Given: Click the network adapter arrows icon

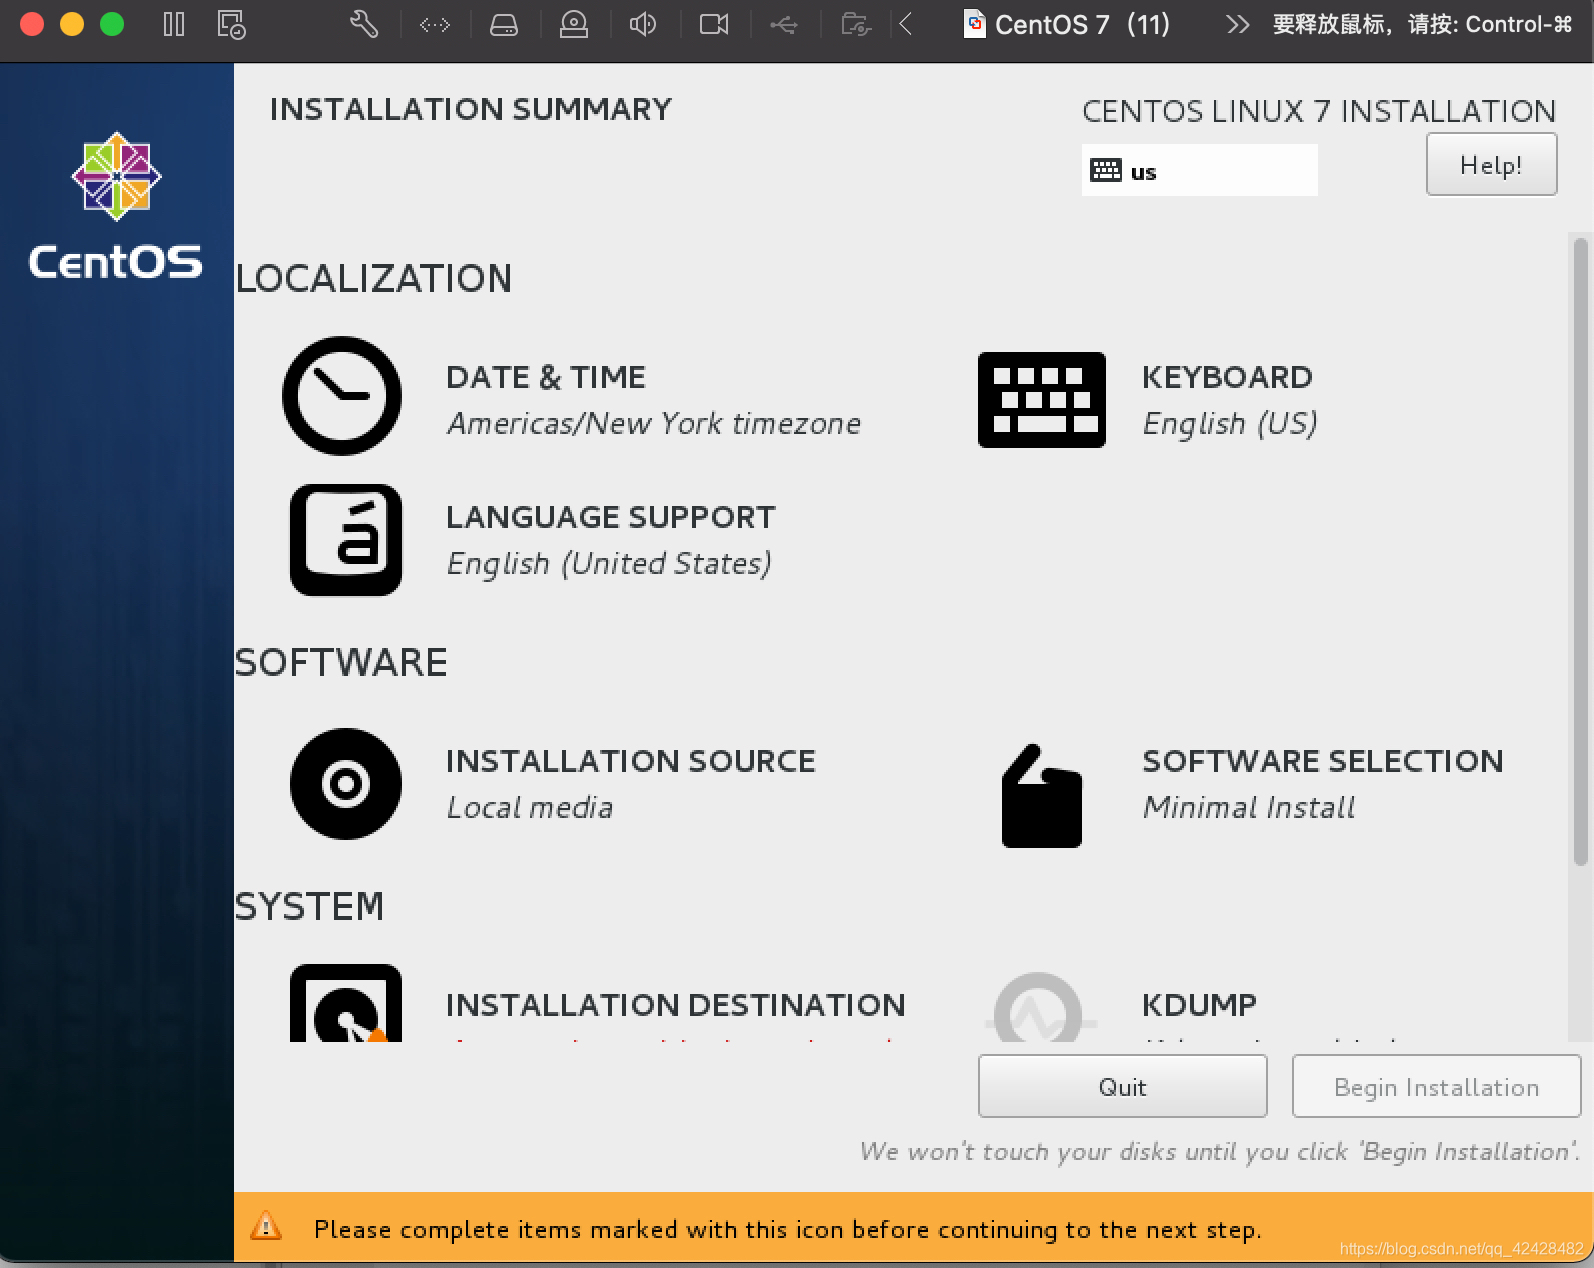Looking at the screenshot, I should (x=434, y=25).
